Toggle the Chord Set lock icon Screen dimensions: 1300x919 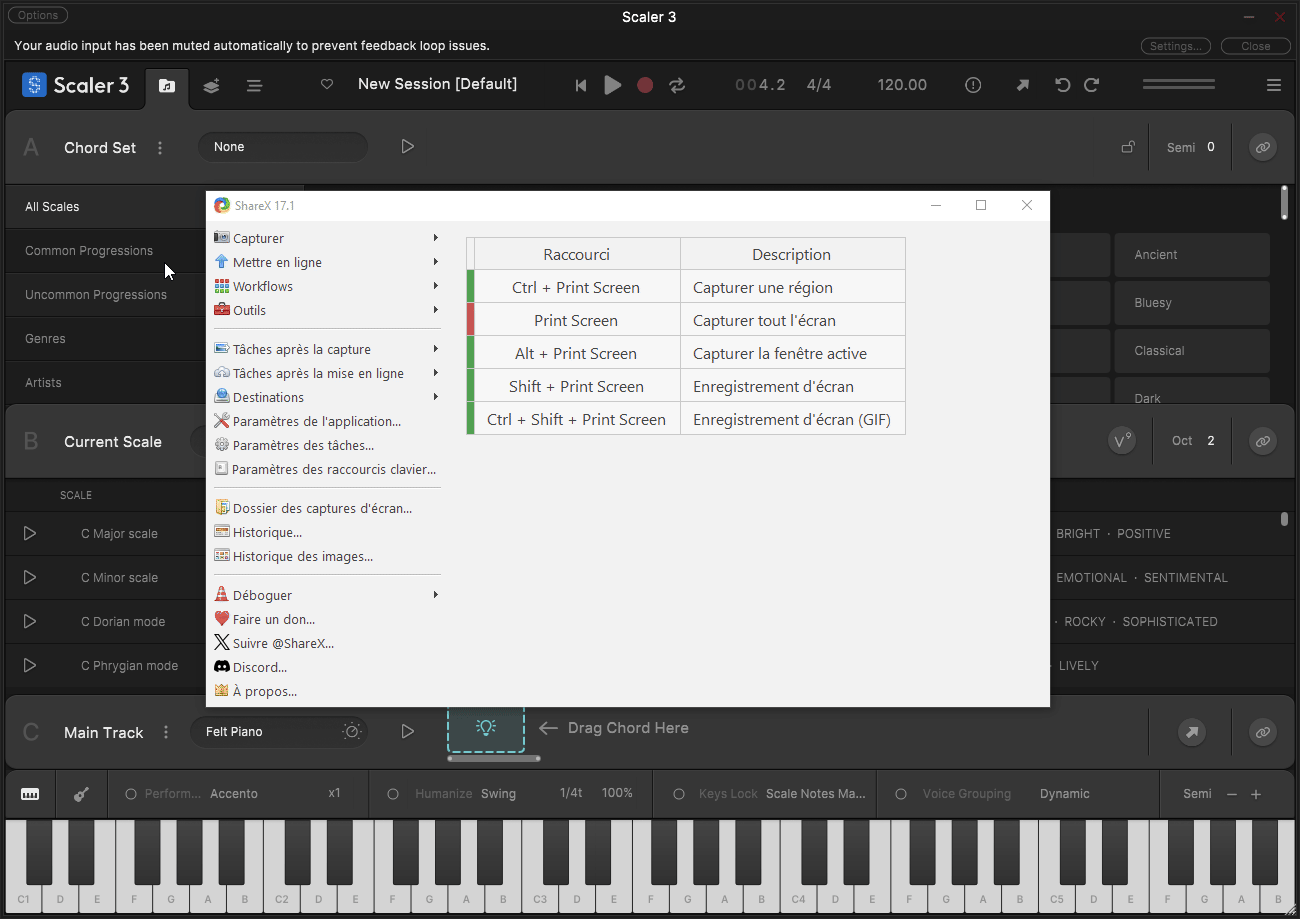coord(1128,147)
